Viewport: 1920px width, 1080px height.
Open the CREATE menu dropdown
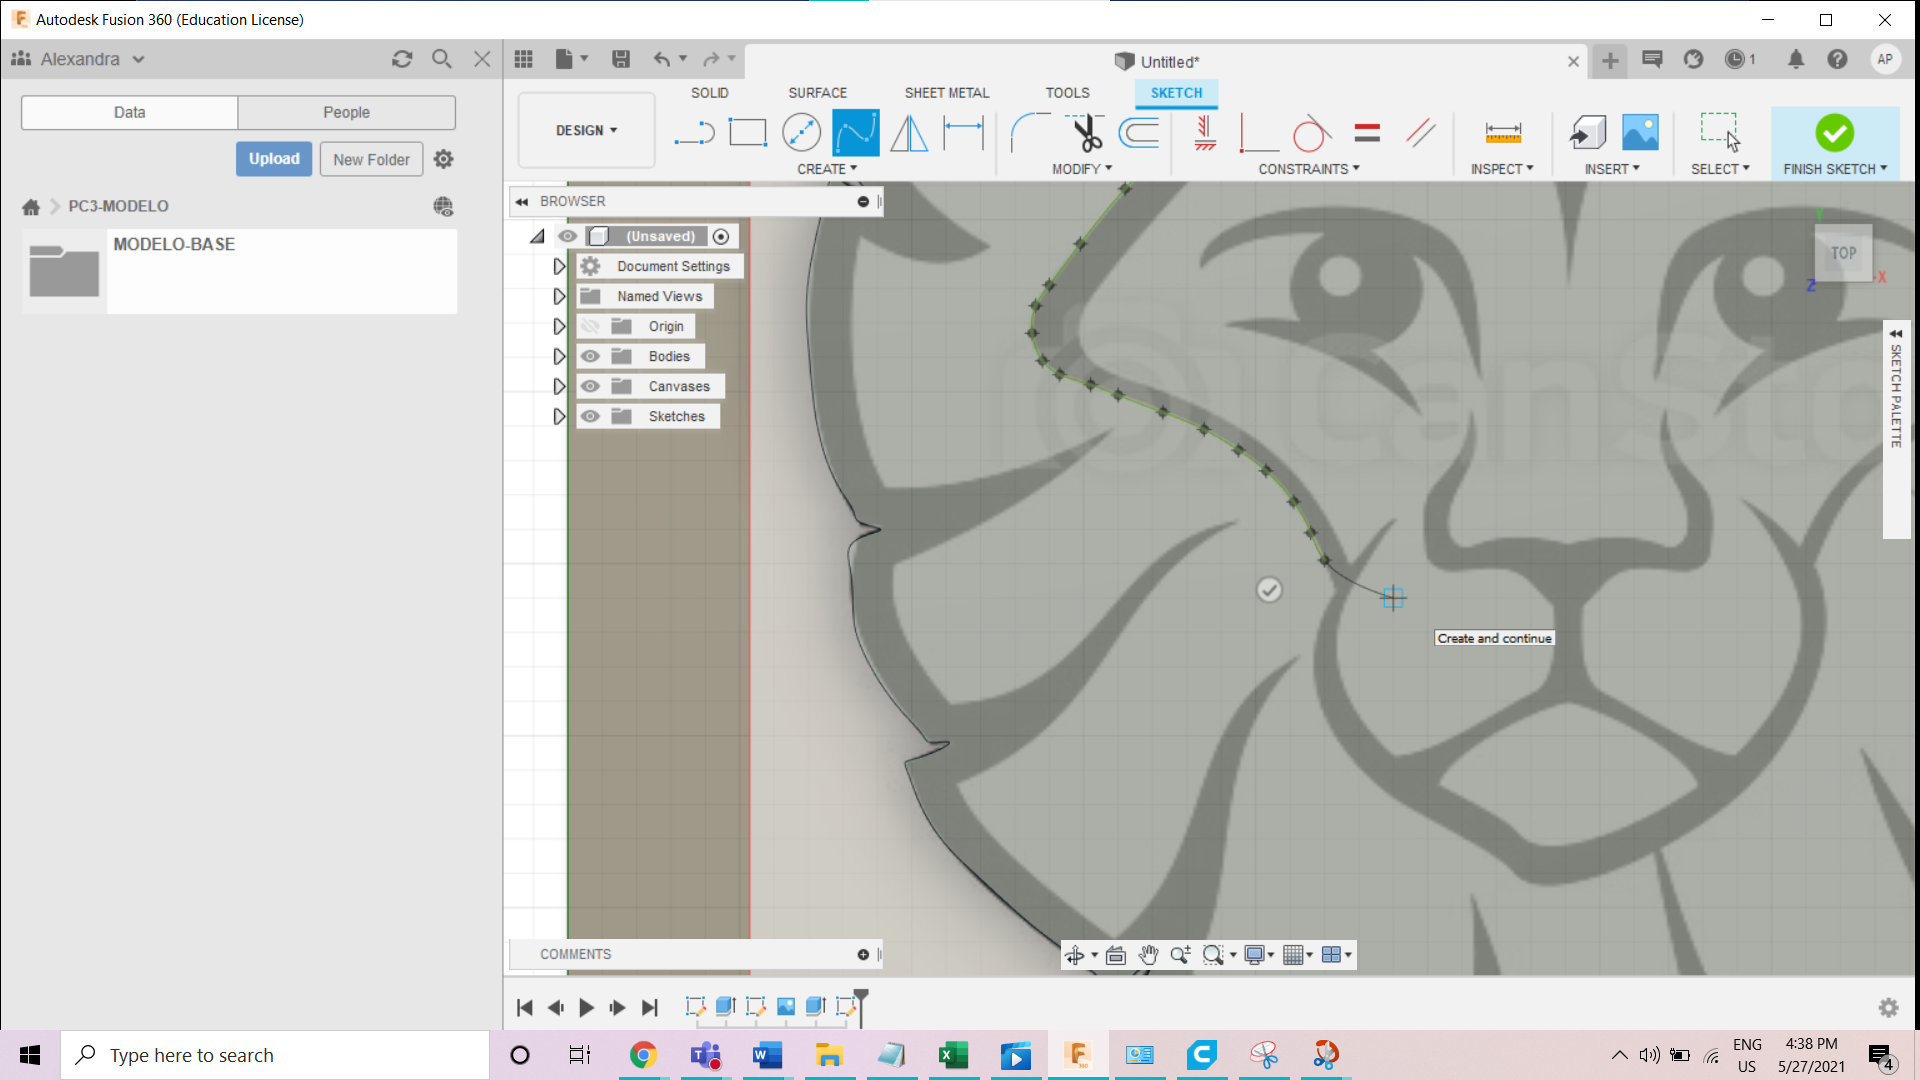pyautogui.click(x=827, y=169)
